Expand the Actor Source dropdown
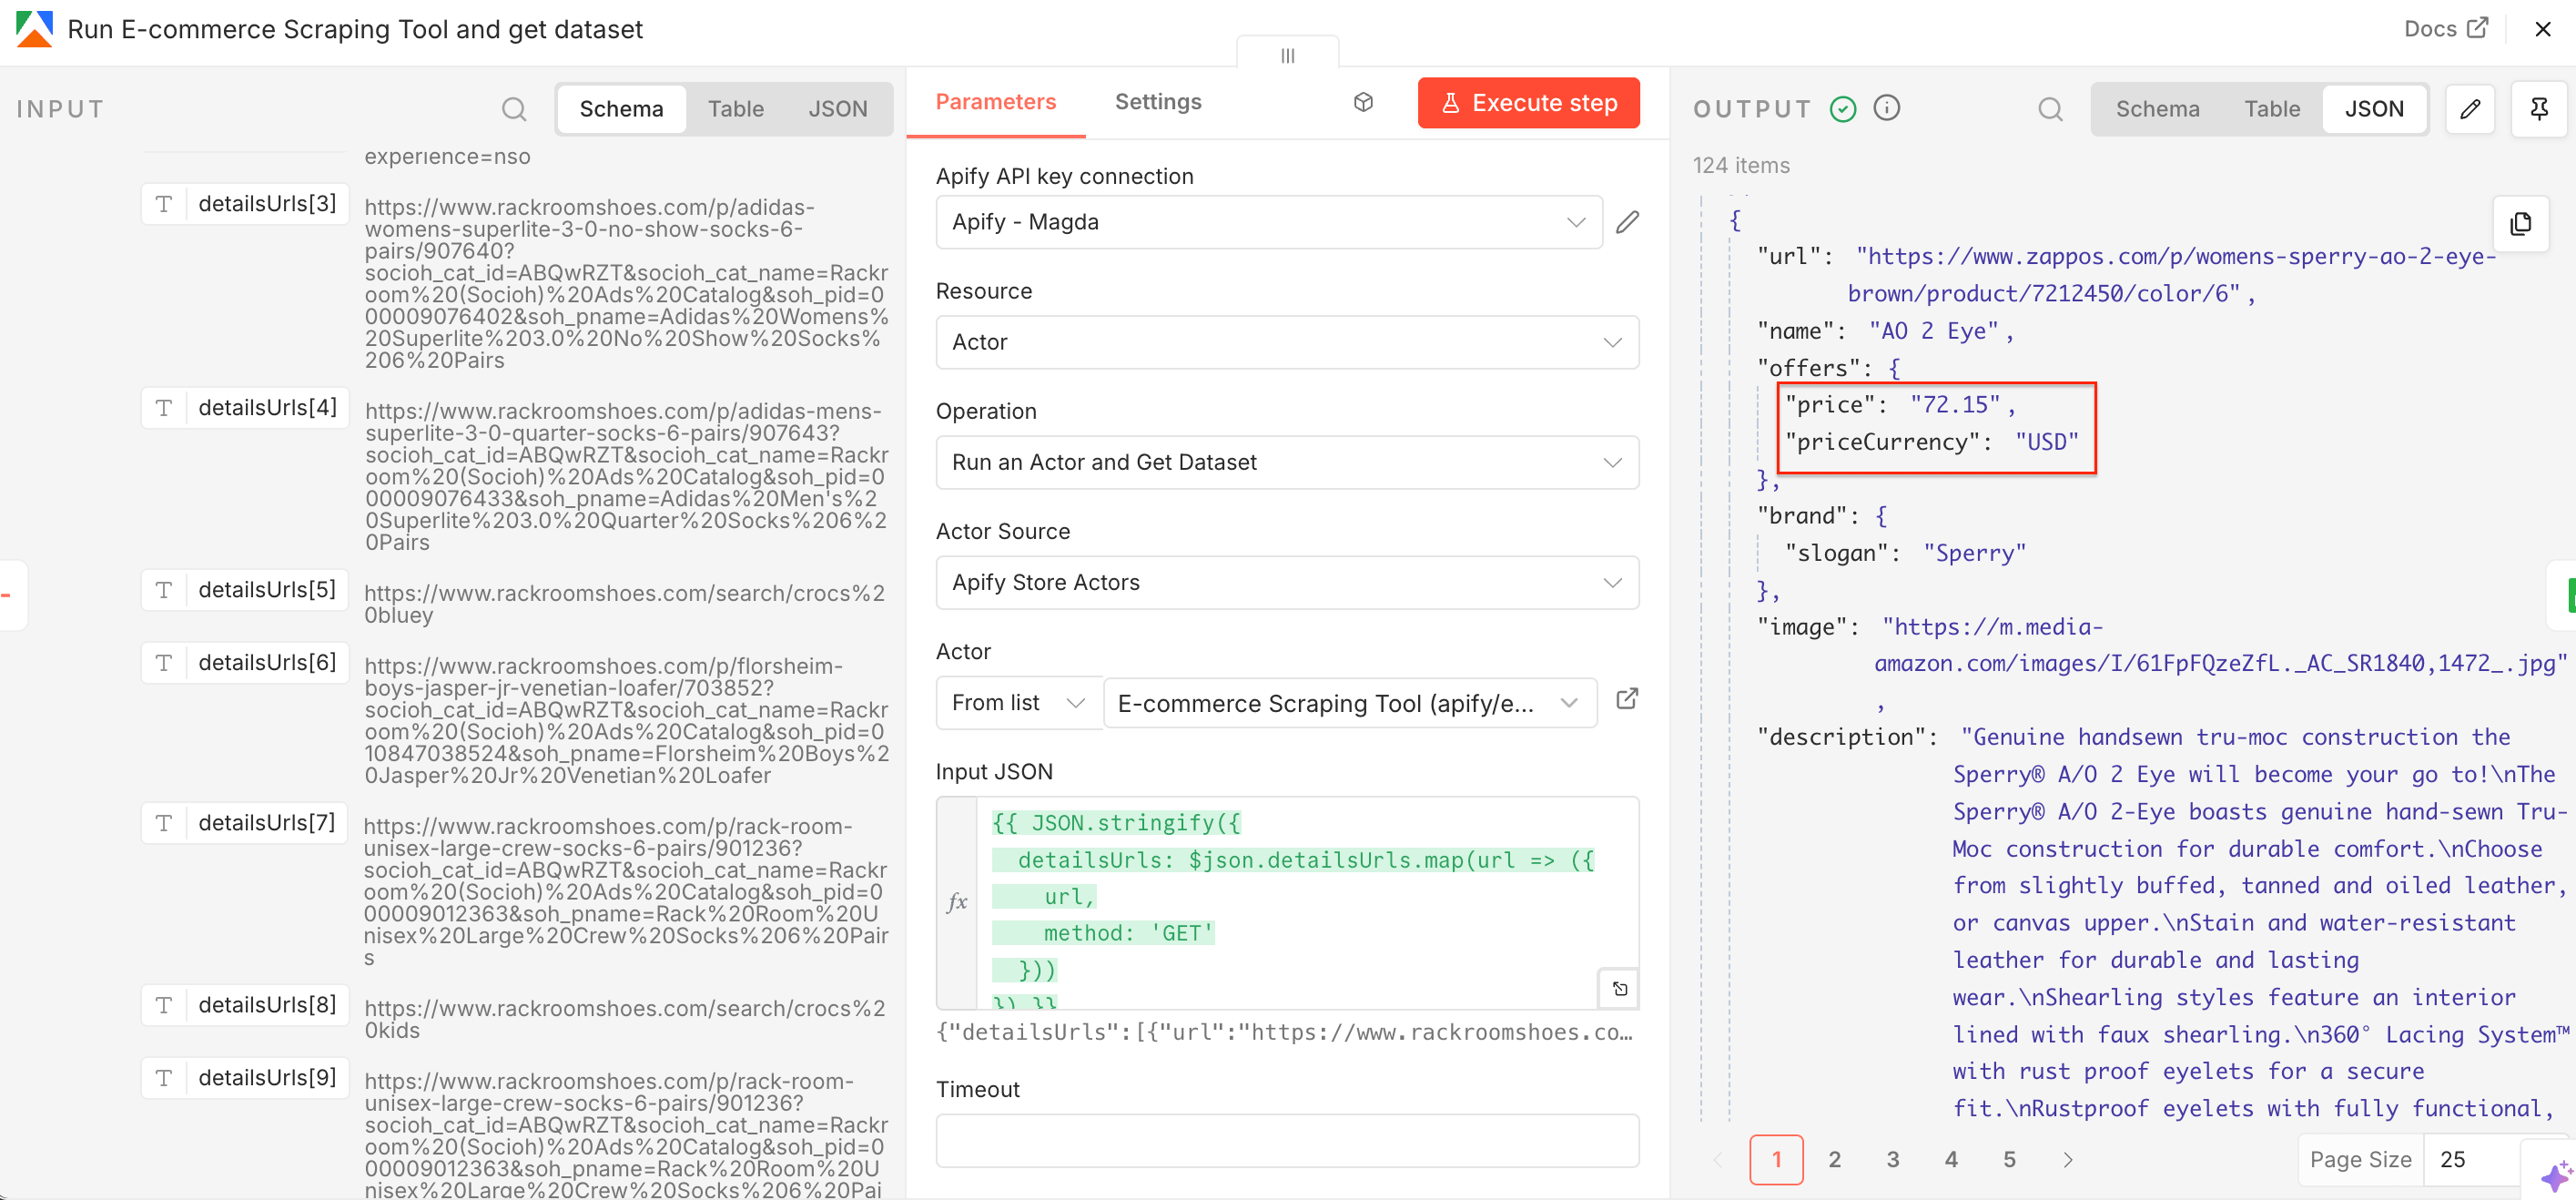This screenshot has height=1200, width=2576. click(x=1286, y=582)
